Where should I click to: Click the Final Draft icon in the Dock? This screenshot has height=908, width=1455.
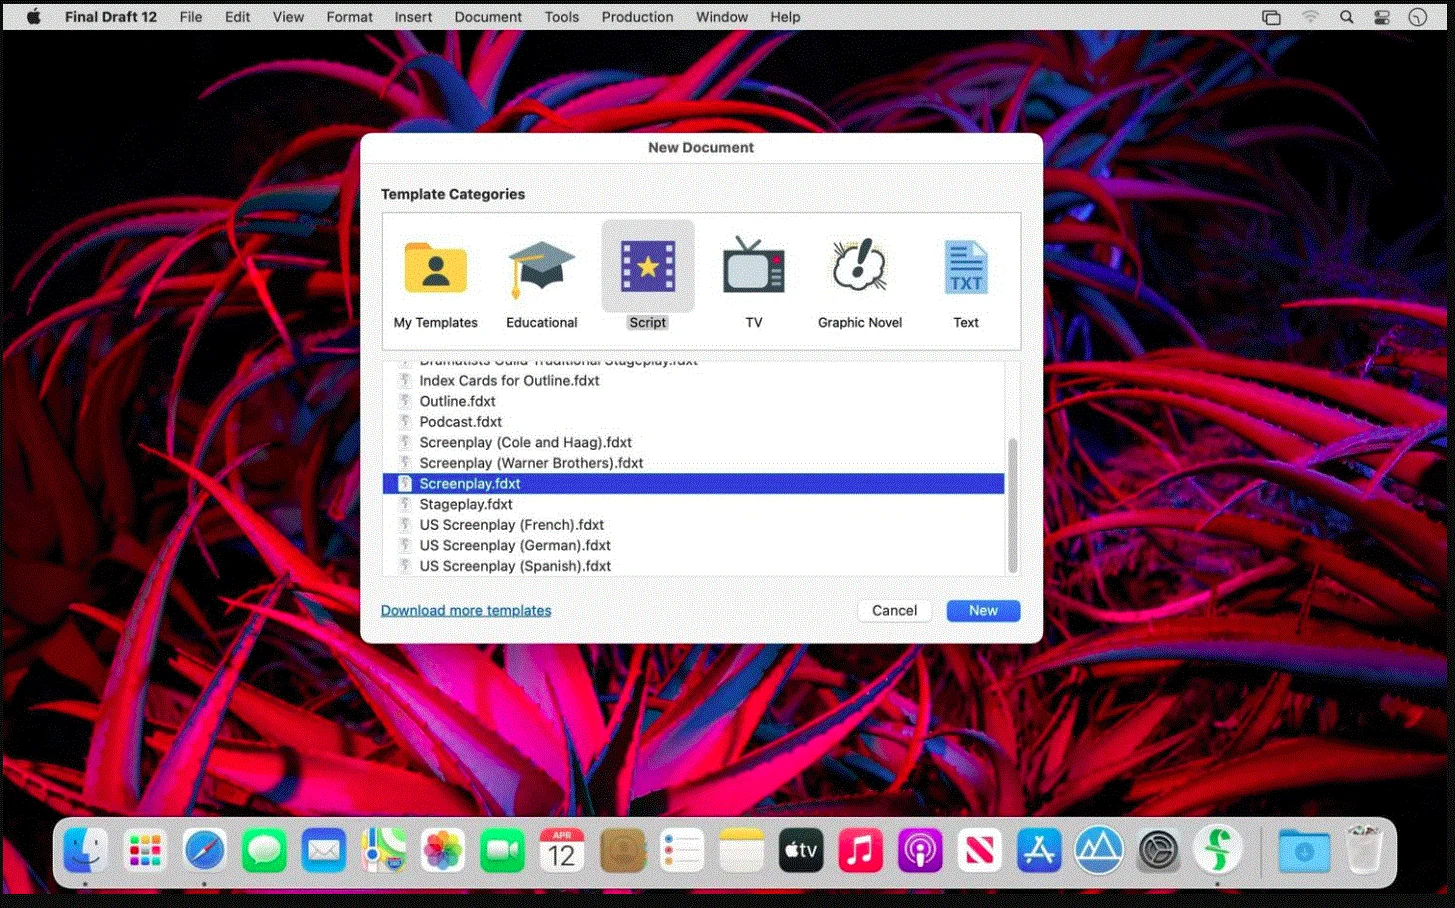click(x=1217, y=851)
